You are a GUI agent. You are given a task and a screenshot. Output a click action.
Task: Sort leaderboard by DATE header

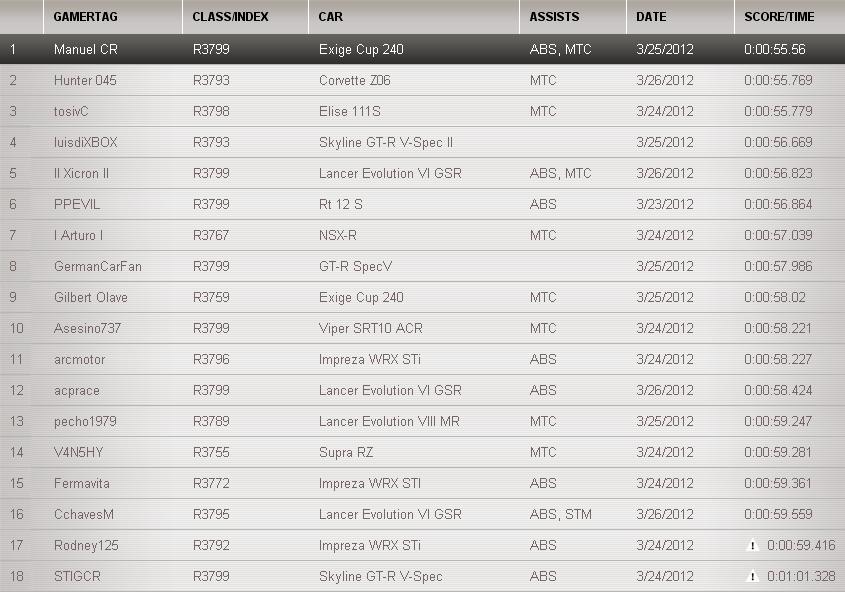[651, 17]
